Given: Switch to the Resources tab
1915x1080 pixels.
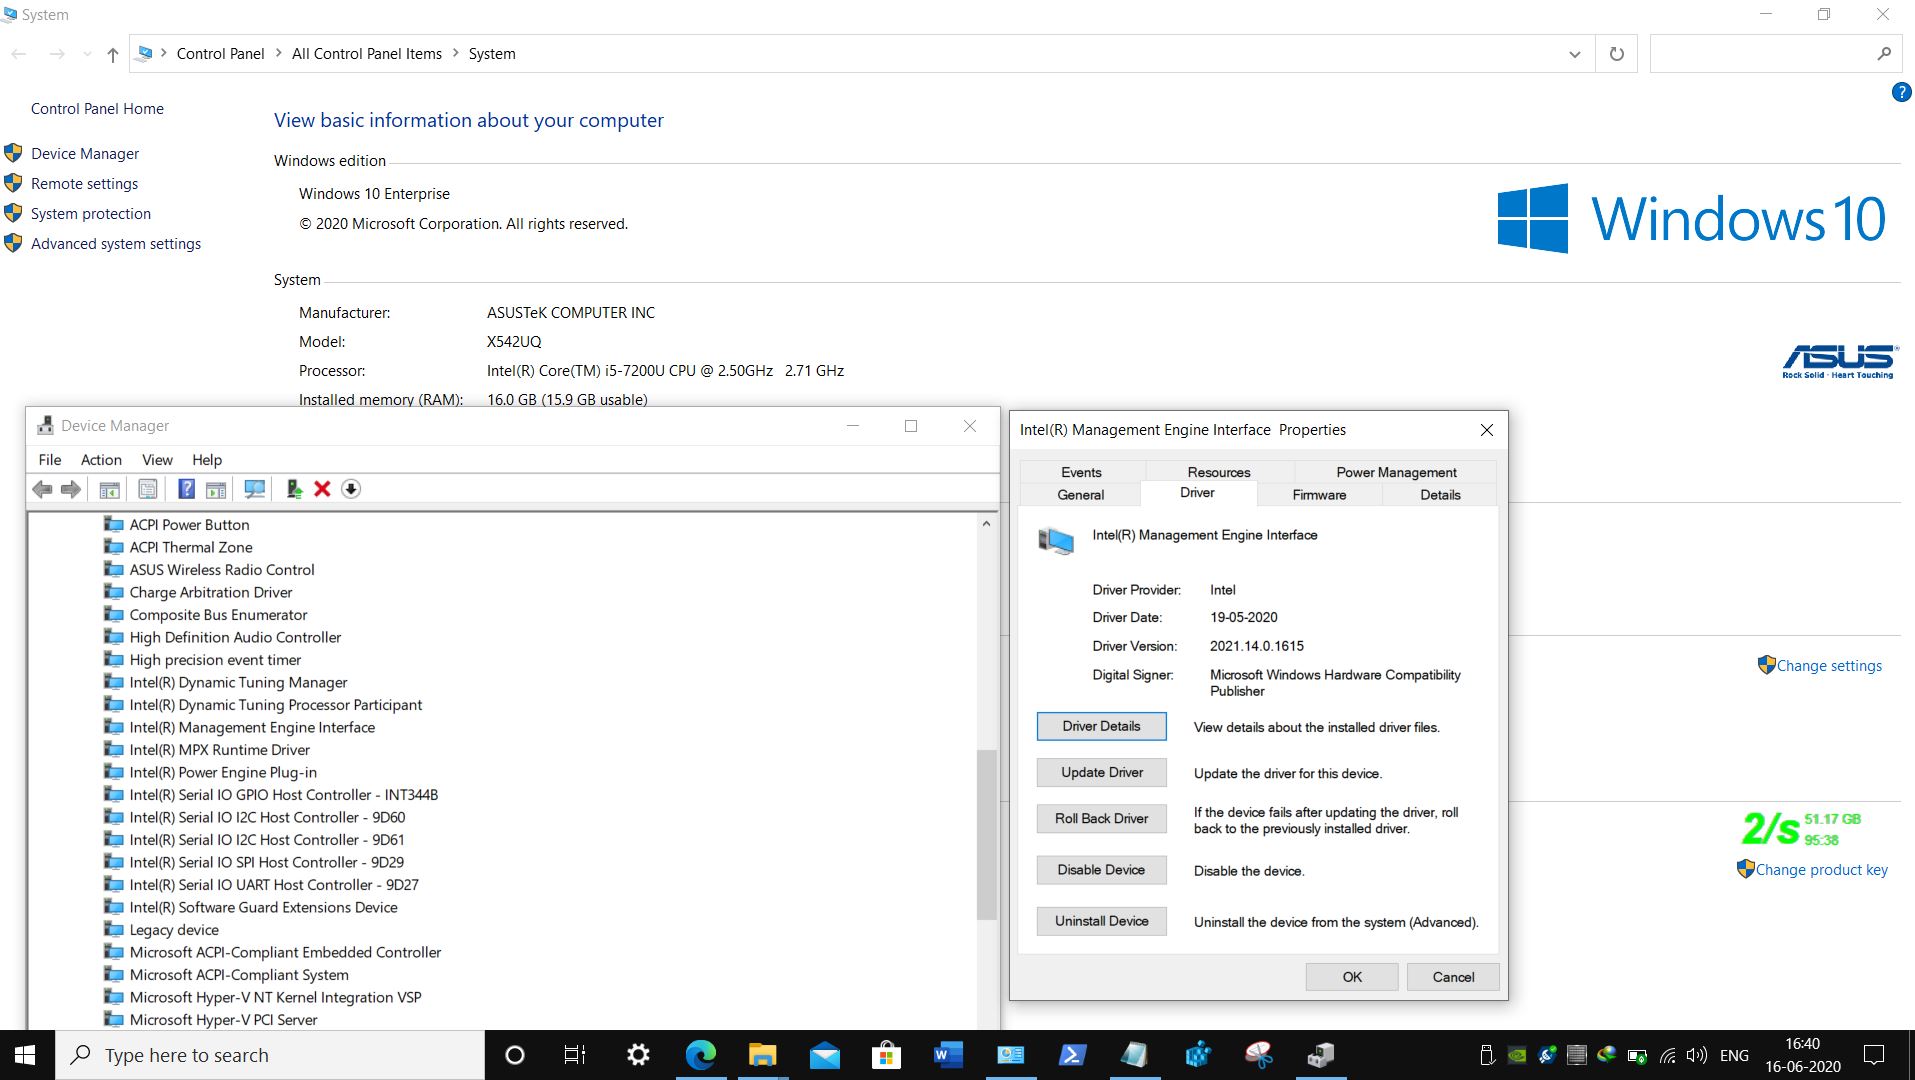Looking at the screenshot, I should tap(1219, 472).
